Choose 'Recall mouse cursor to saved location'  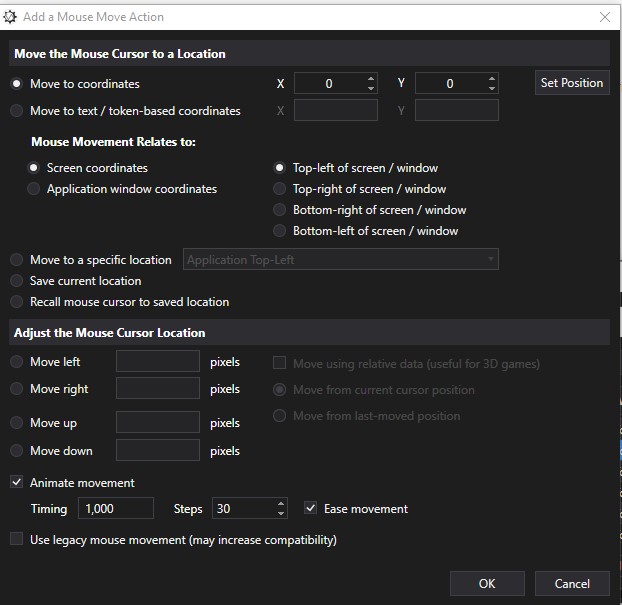(17, 302)
